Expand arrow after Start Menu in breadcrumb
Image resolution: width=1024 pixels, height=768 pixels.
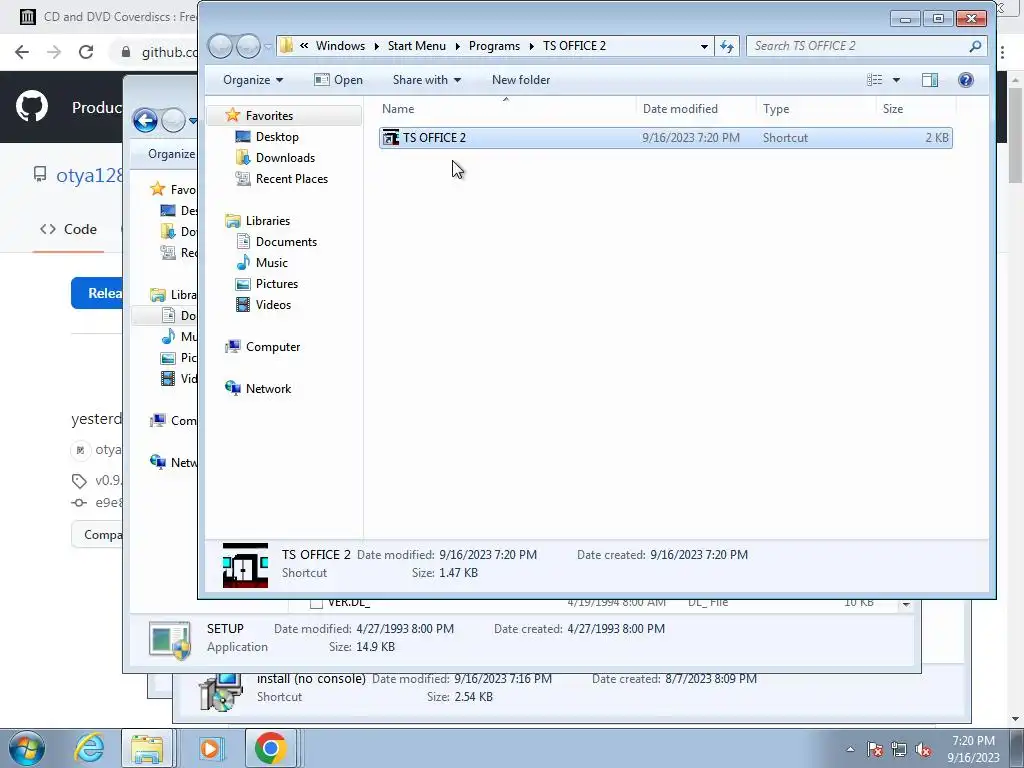457,46
